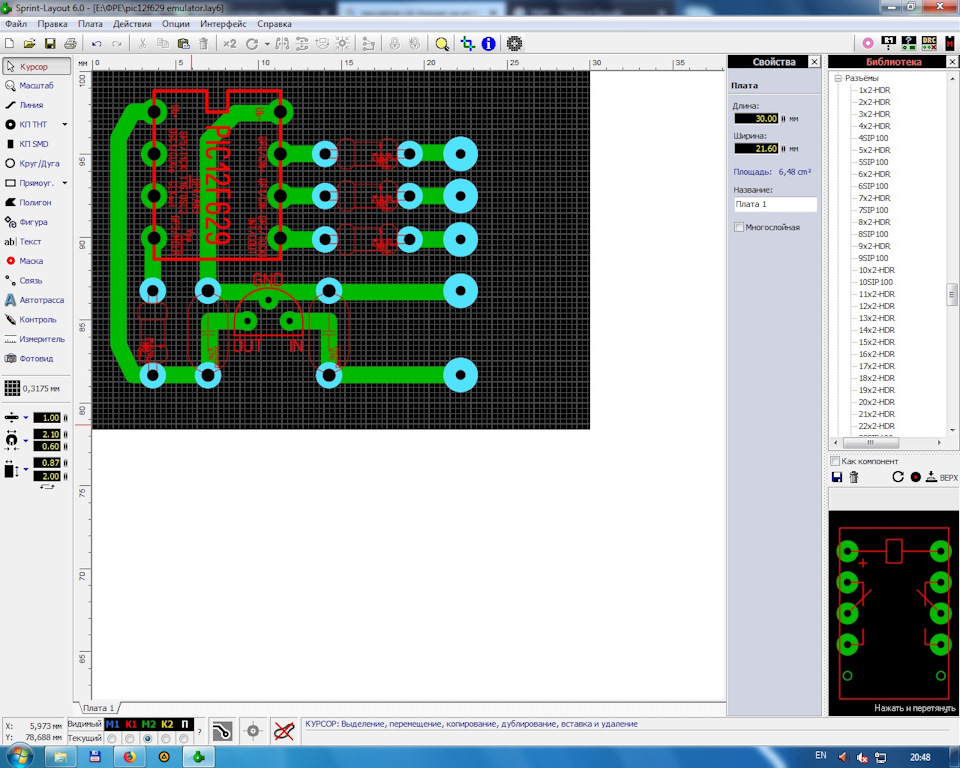The width and height of the screenshot is (960, 768).
Task: Toggle visibility of M2 layer
Action: 149,724
